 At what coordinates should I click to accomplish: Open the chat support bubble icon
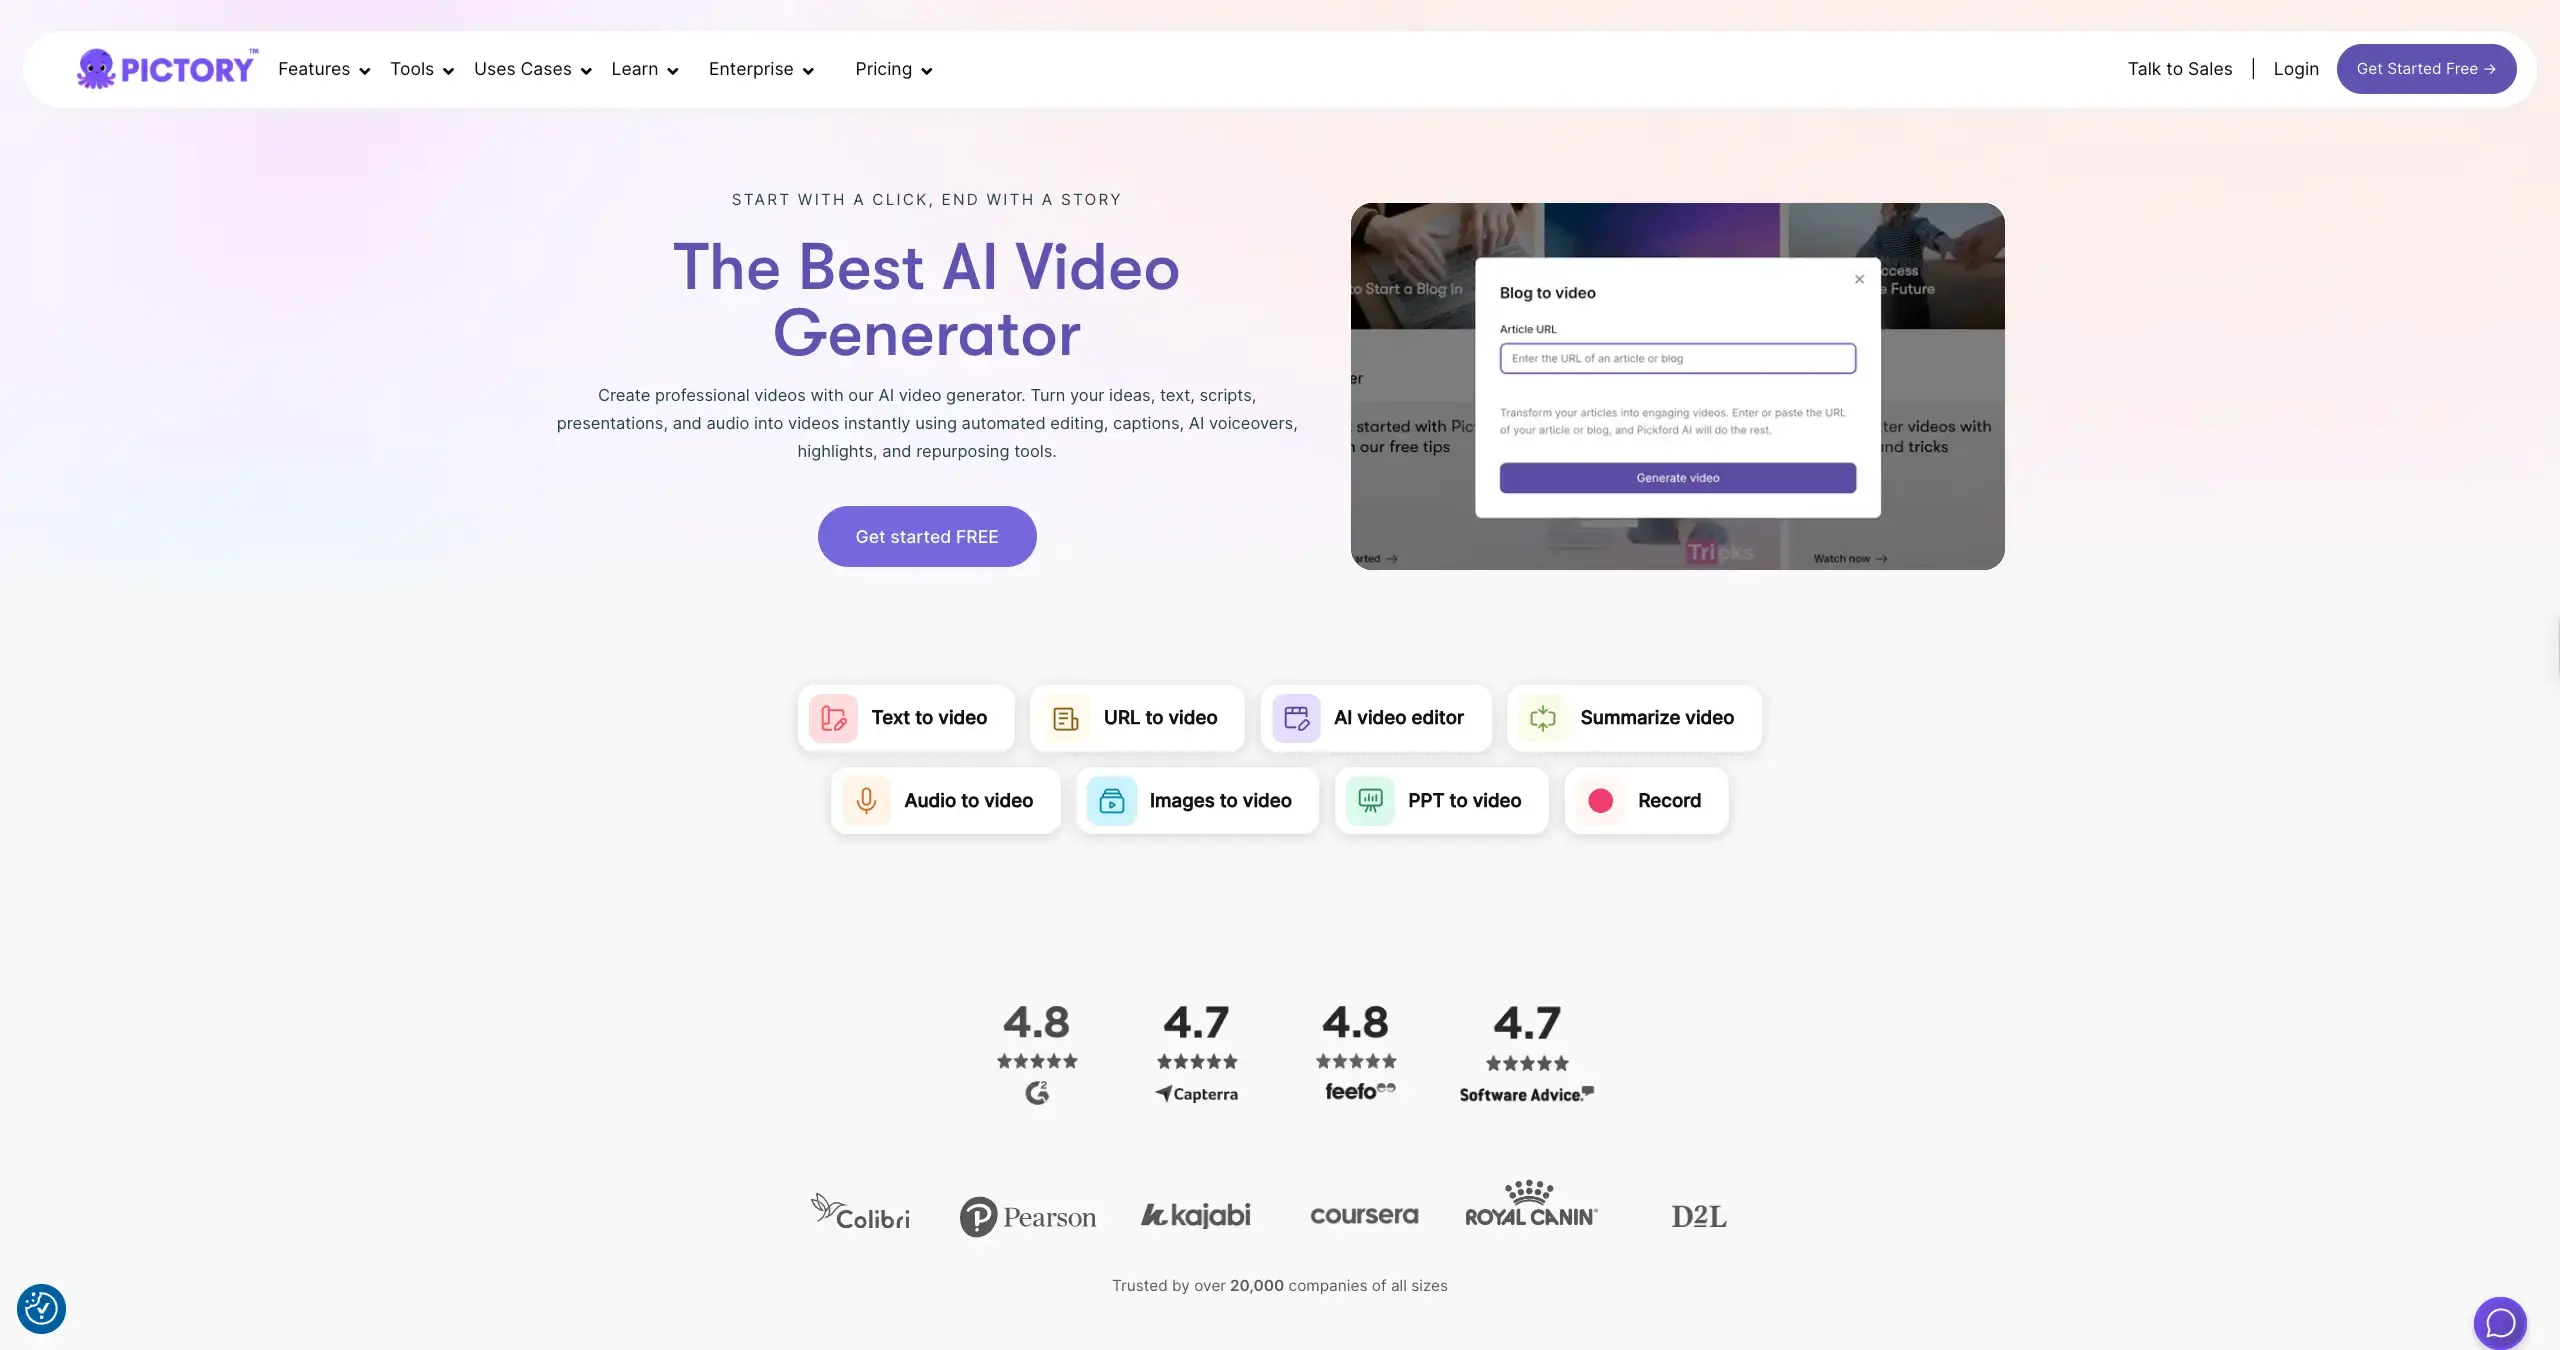click(x=2499, y=1322)
